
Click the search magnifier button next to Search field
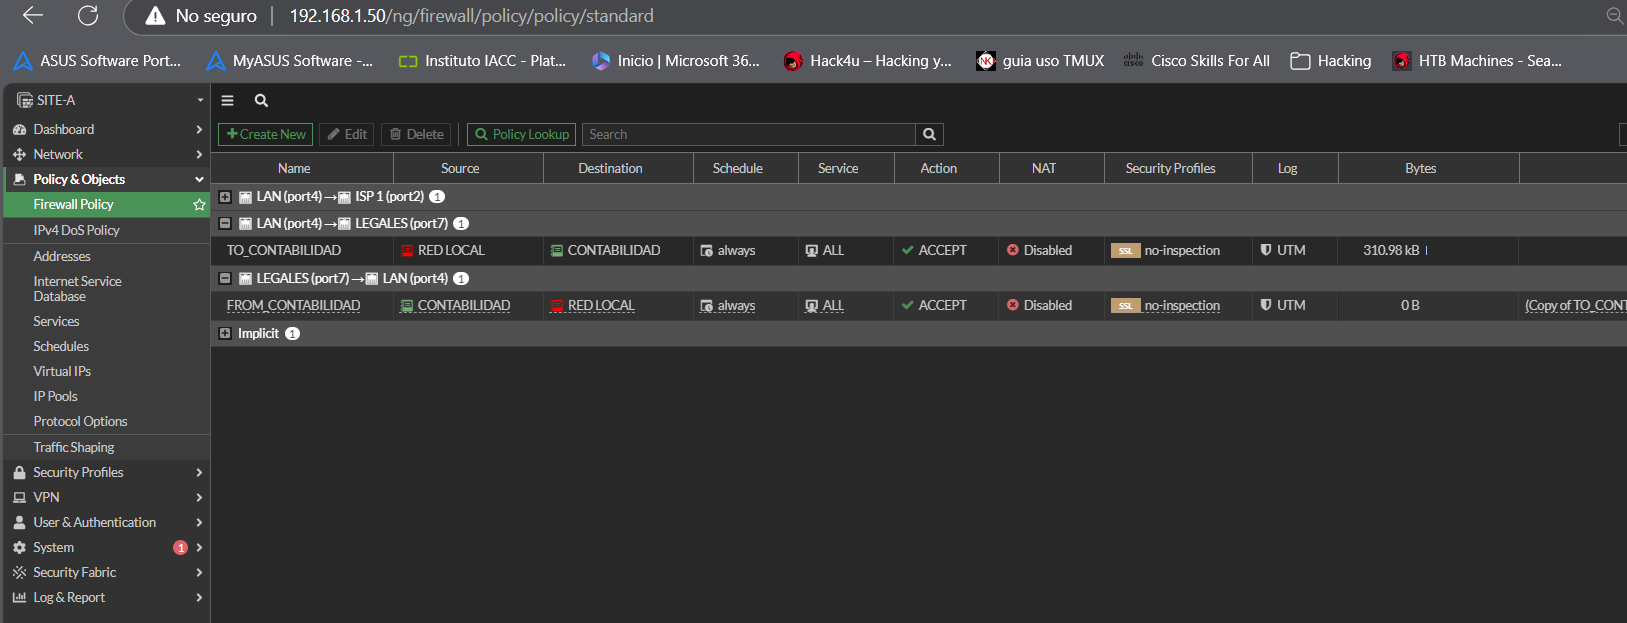pos(929,134)
